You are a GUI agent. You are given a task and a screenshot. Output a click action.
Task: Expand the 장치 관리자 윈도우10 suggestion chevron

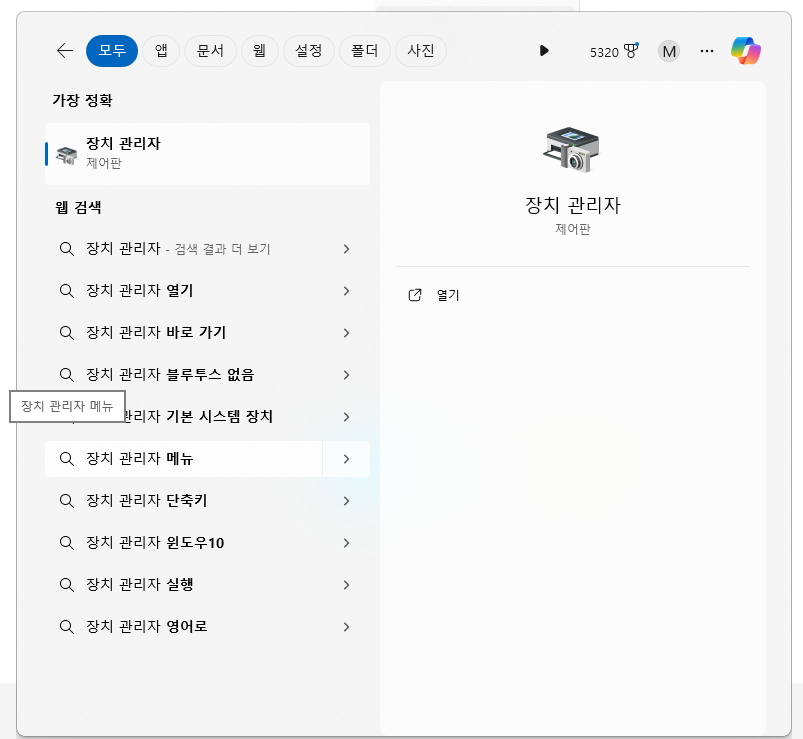(x=346, y=542)
